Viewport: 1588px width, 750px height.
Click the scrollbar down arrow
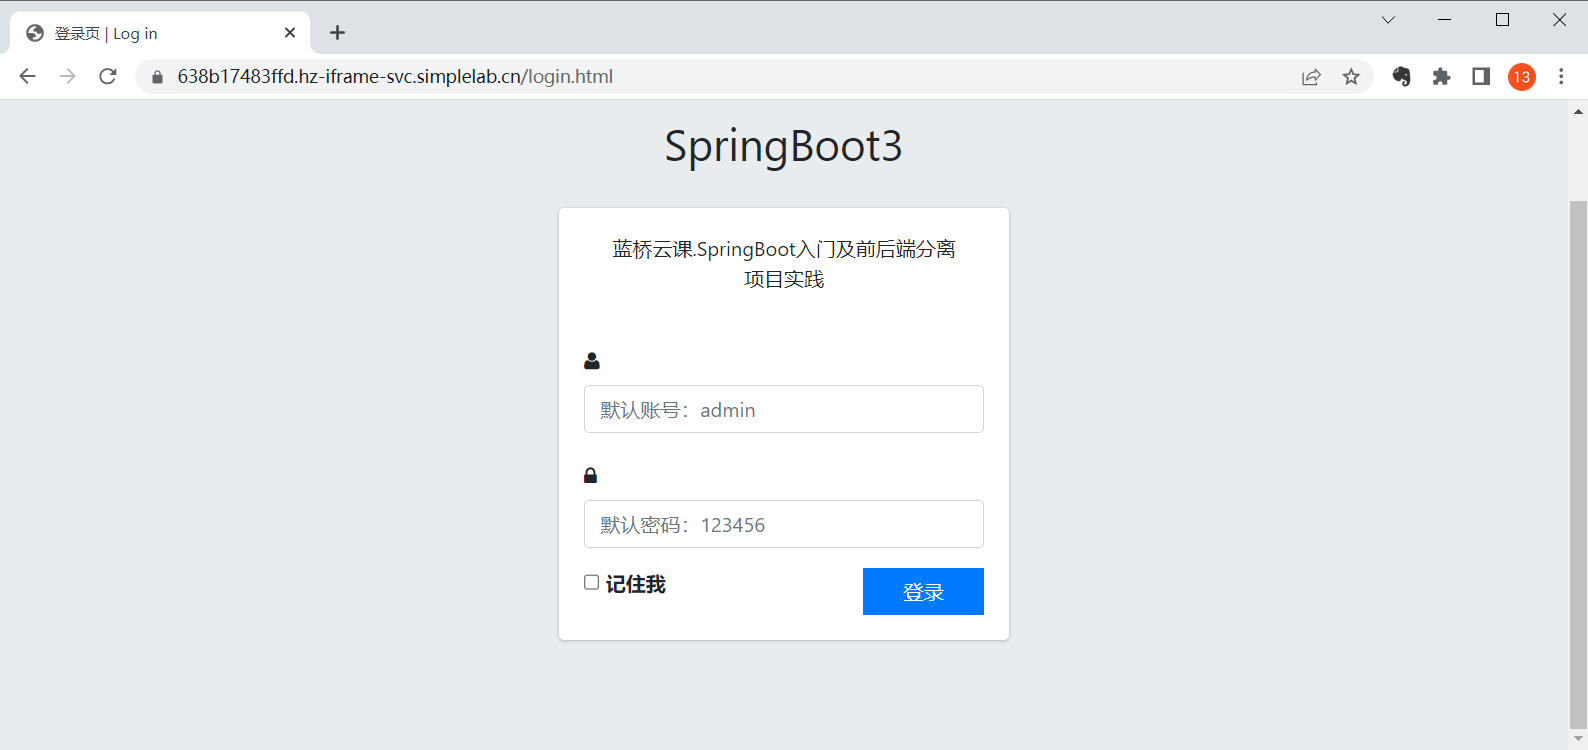point(1578,740)
